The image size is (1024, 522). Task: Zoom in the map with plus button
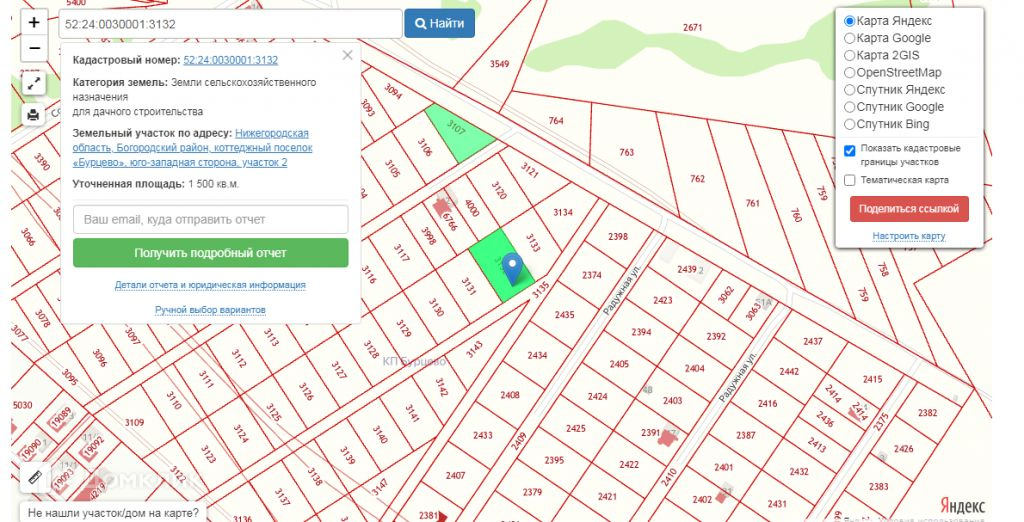(x=34, y=22)
